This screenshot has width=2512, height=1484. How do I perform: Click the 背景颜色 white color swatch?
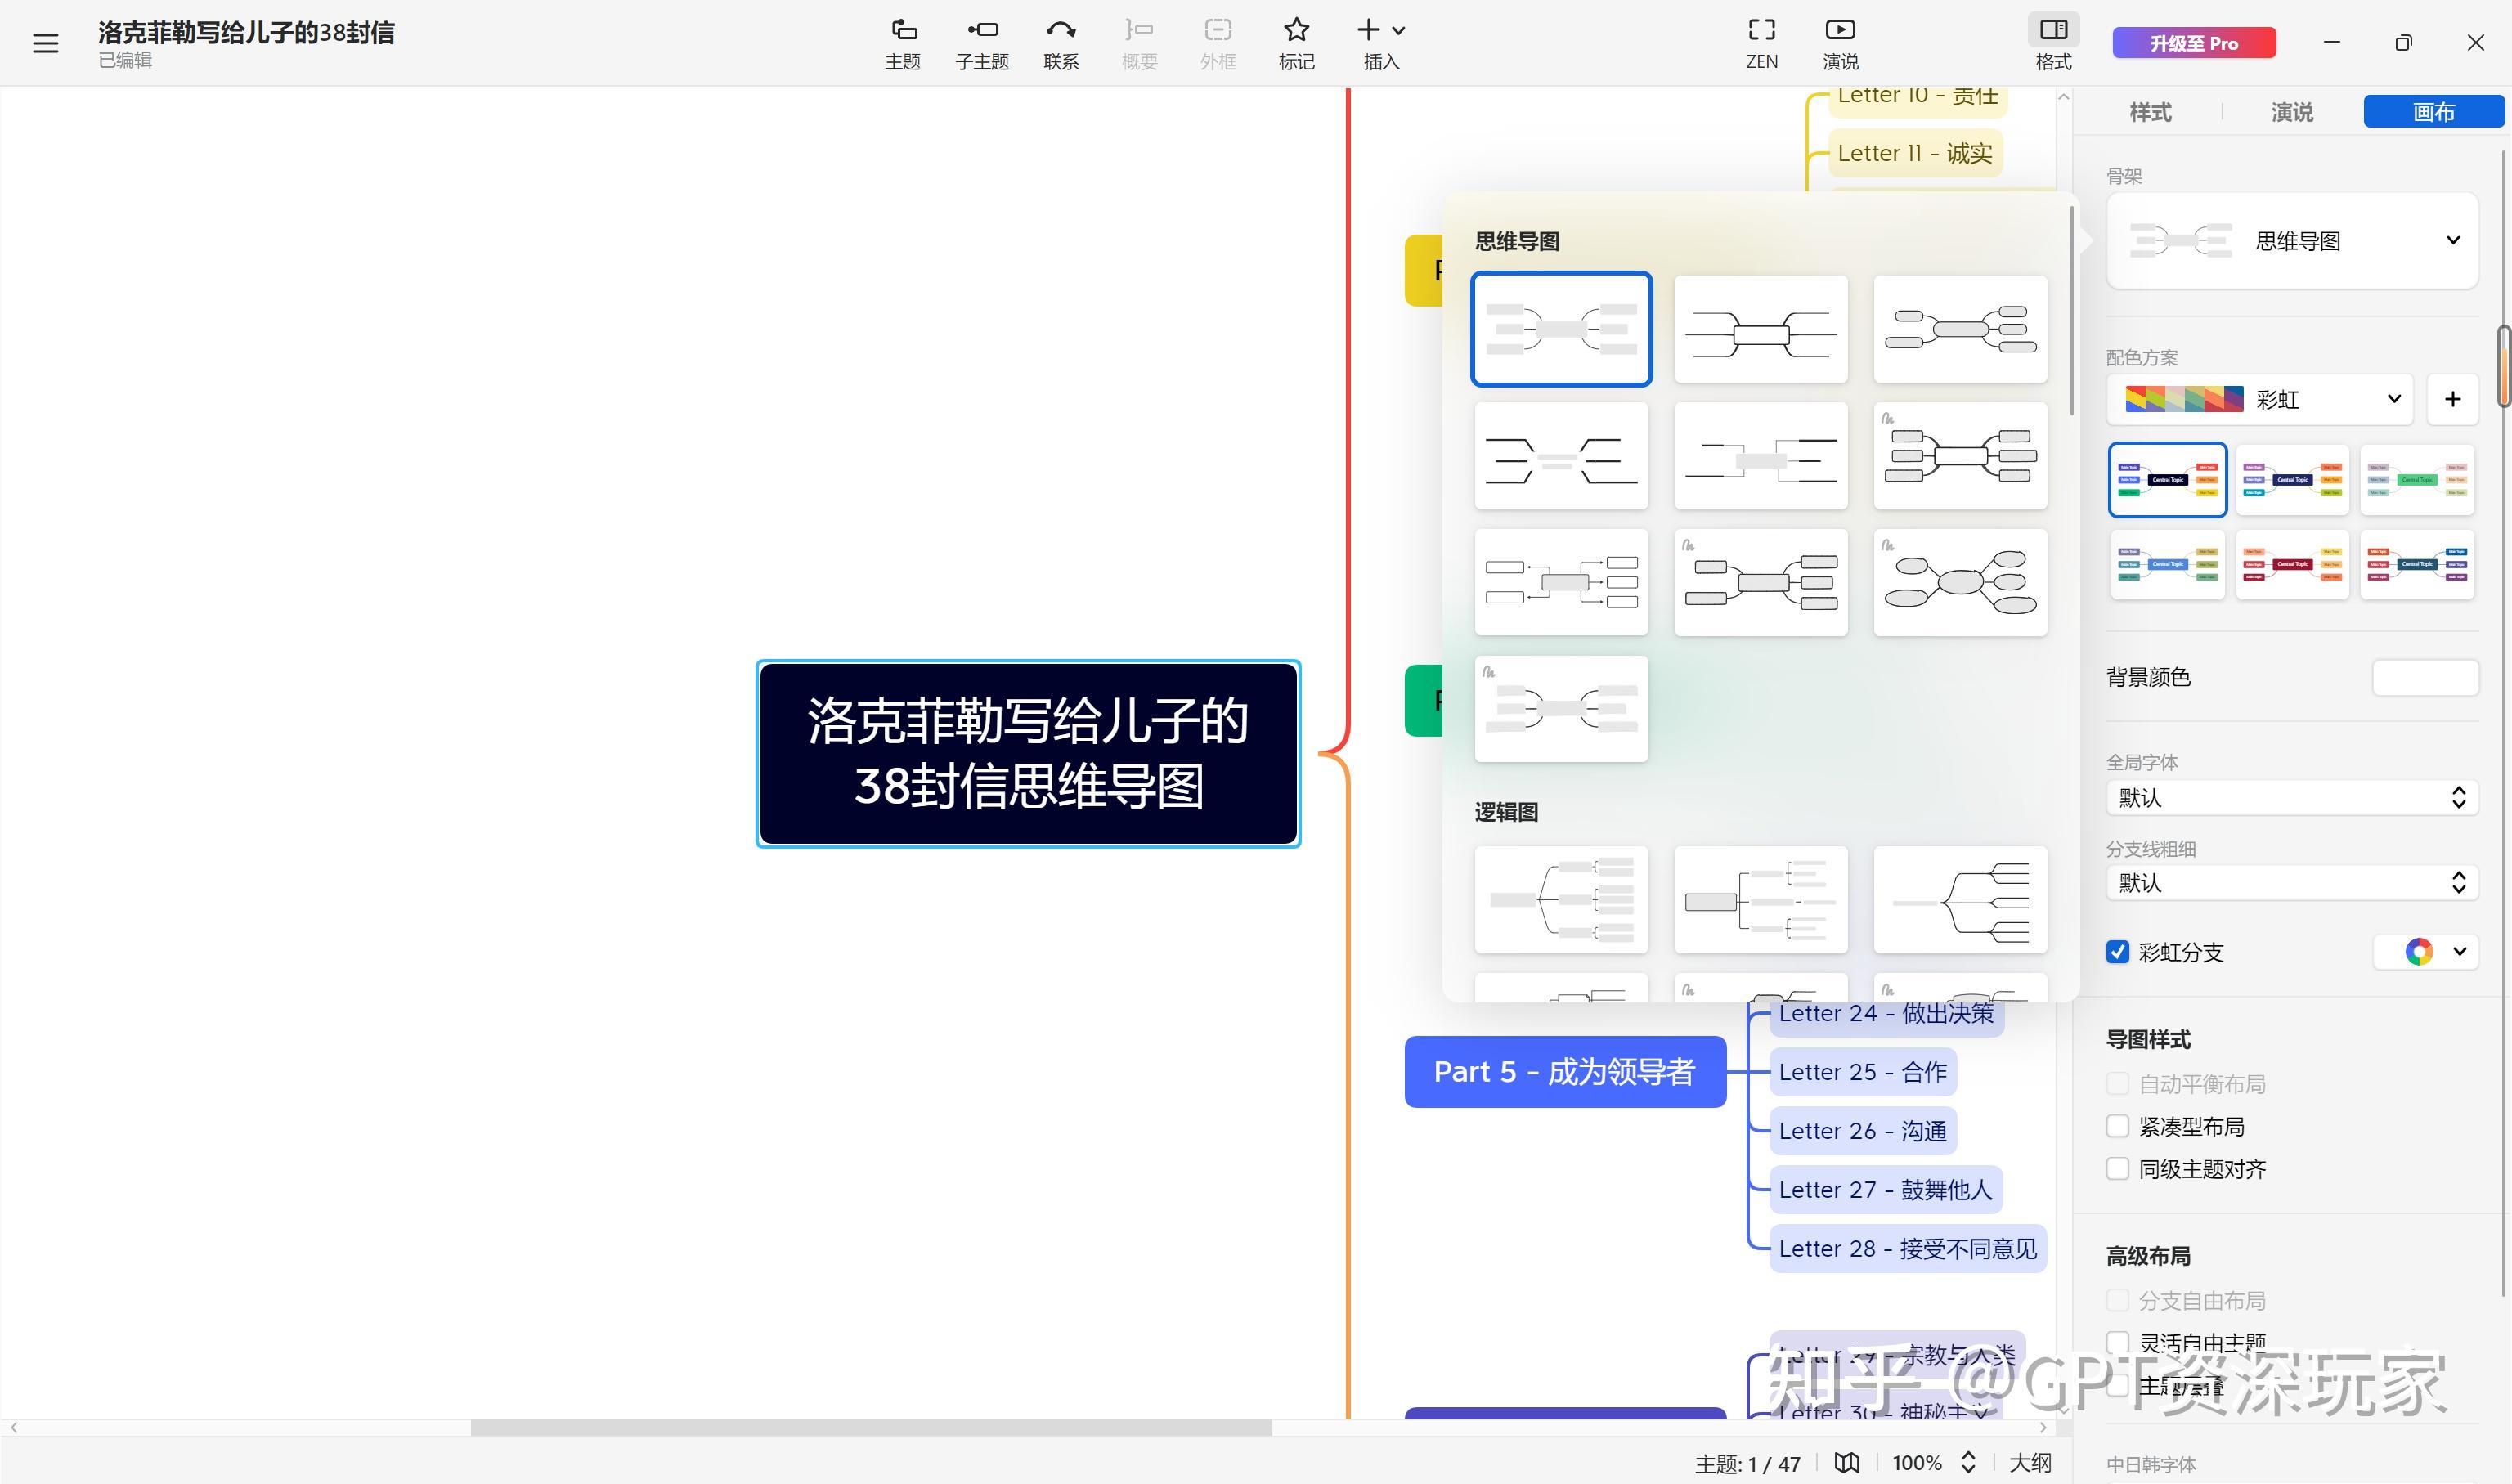[2425, 677]
